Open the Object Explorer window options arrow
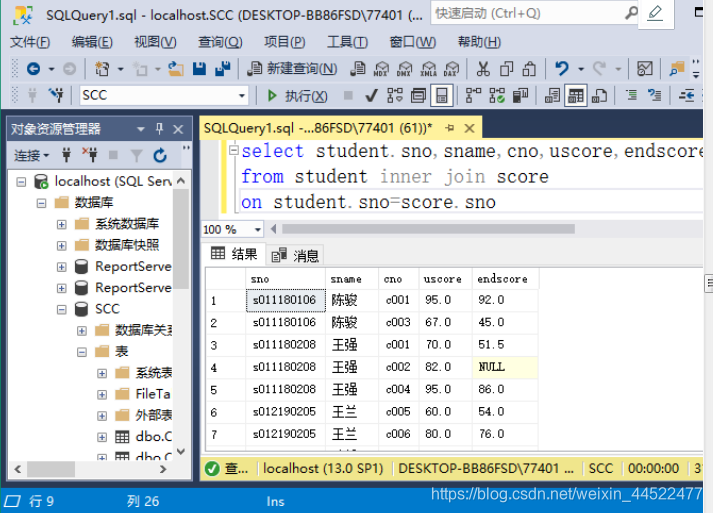This screenshot has width=713, height=513. tap(141, 129)
